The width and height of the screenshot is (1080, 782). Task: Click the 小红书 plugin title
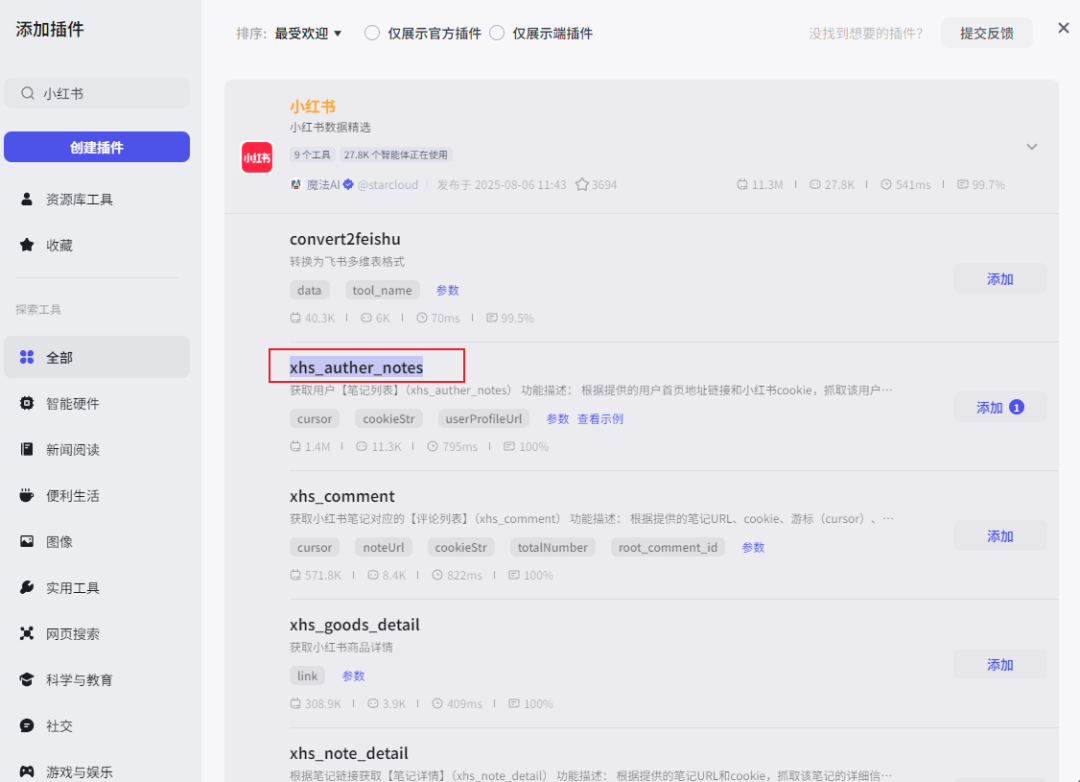(312, 106)
